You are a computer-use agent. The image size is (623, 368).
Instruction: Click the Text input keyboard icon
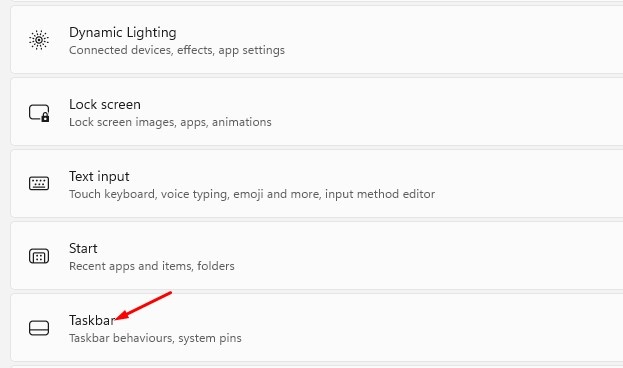click(39, 183)
